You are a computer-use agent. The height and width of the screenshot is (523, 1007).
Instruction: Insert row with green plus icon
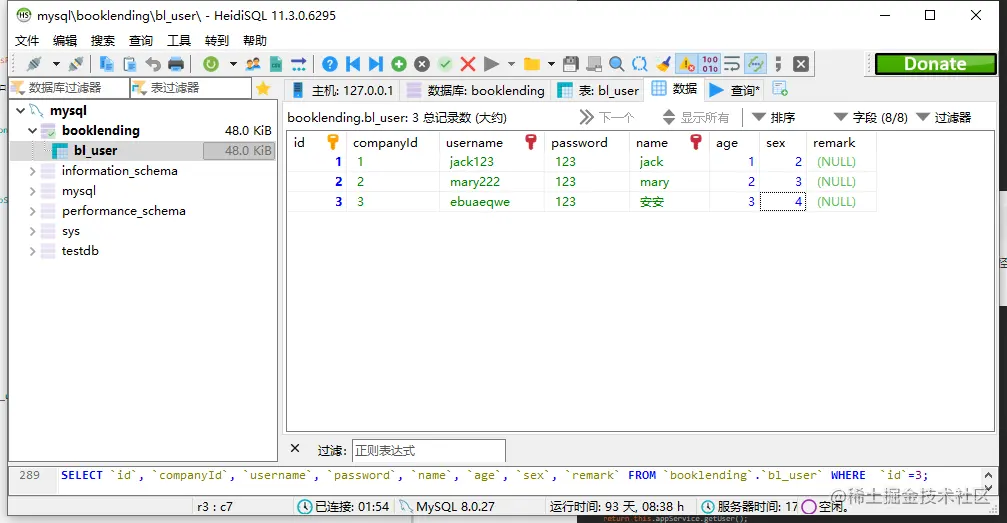coord(399,64)
